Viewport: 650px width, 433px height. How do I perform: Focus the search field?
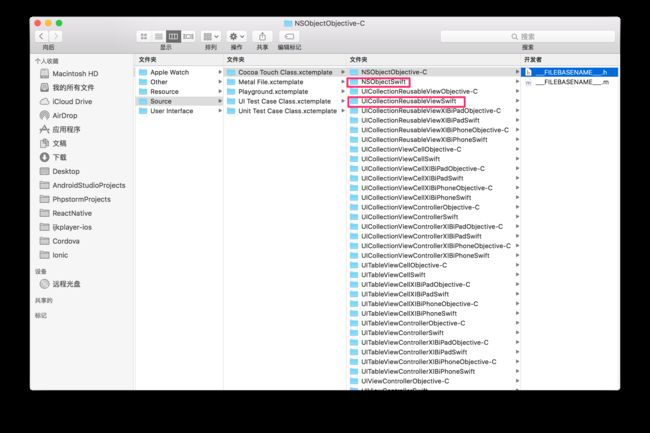(527, 36)
